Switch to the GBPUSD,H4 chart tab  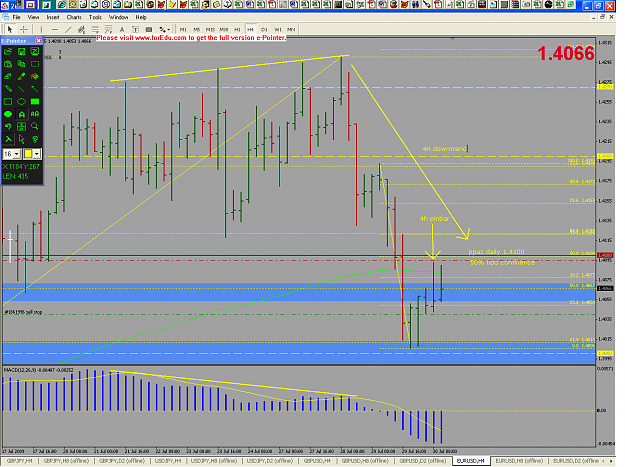tap(317, 461)
